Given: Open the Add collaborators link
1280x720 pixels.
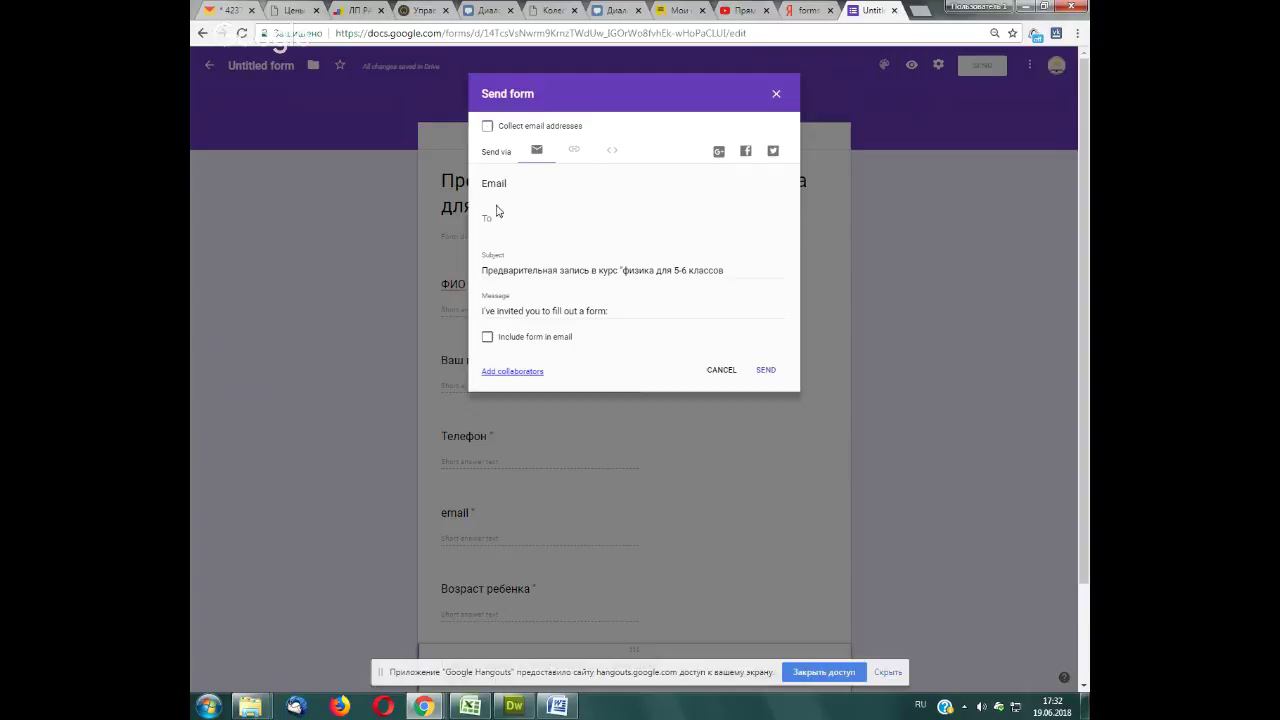Looking at the screenshot, I should click(x=512, y=371).
